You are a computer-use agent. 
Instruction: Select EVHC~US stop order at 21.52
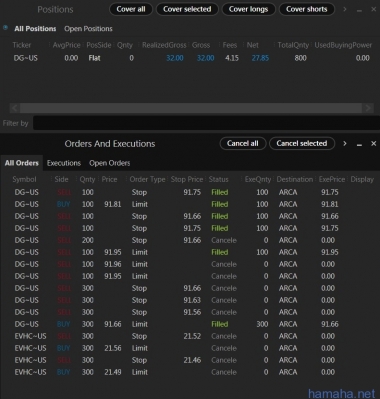(190, 336)
